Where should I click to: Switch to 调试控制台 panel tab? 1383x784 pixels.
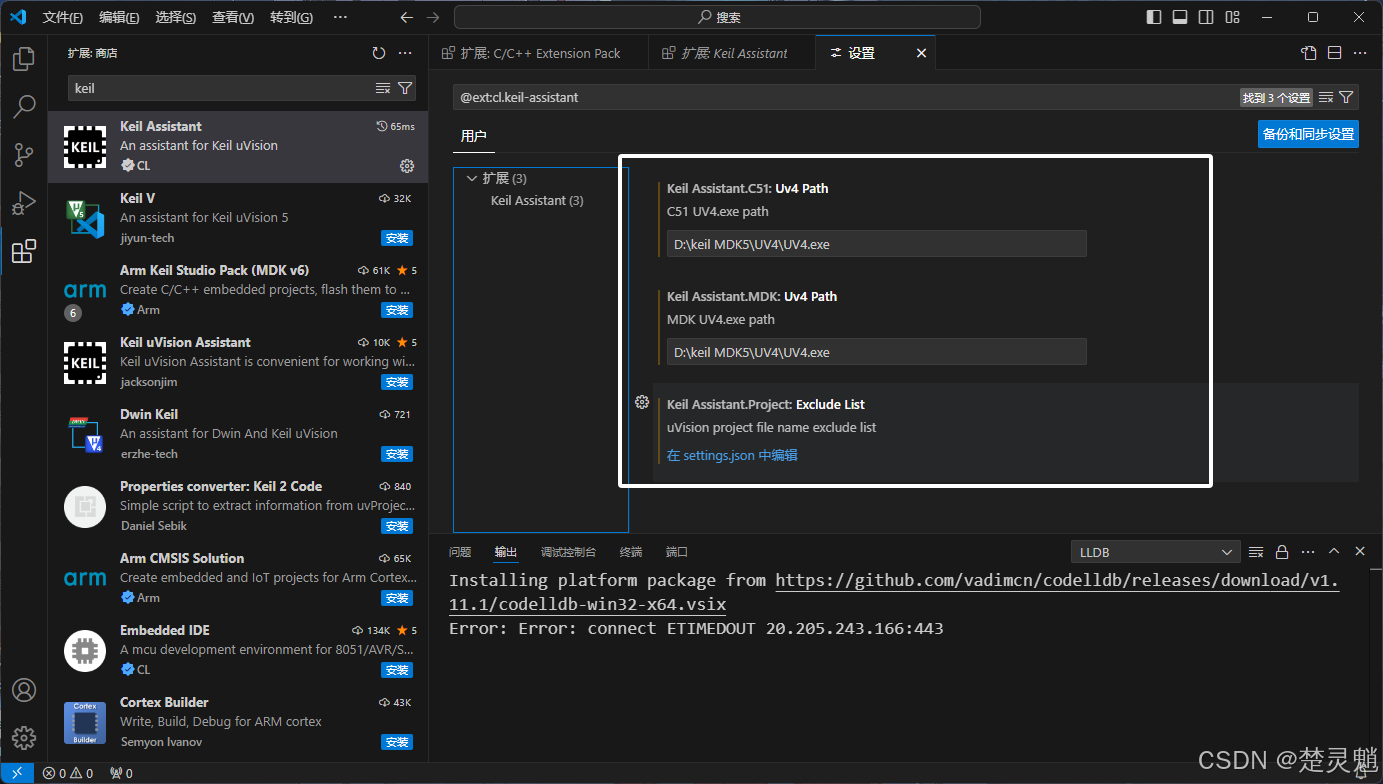568,552
